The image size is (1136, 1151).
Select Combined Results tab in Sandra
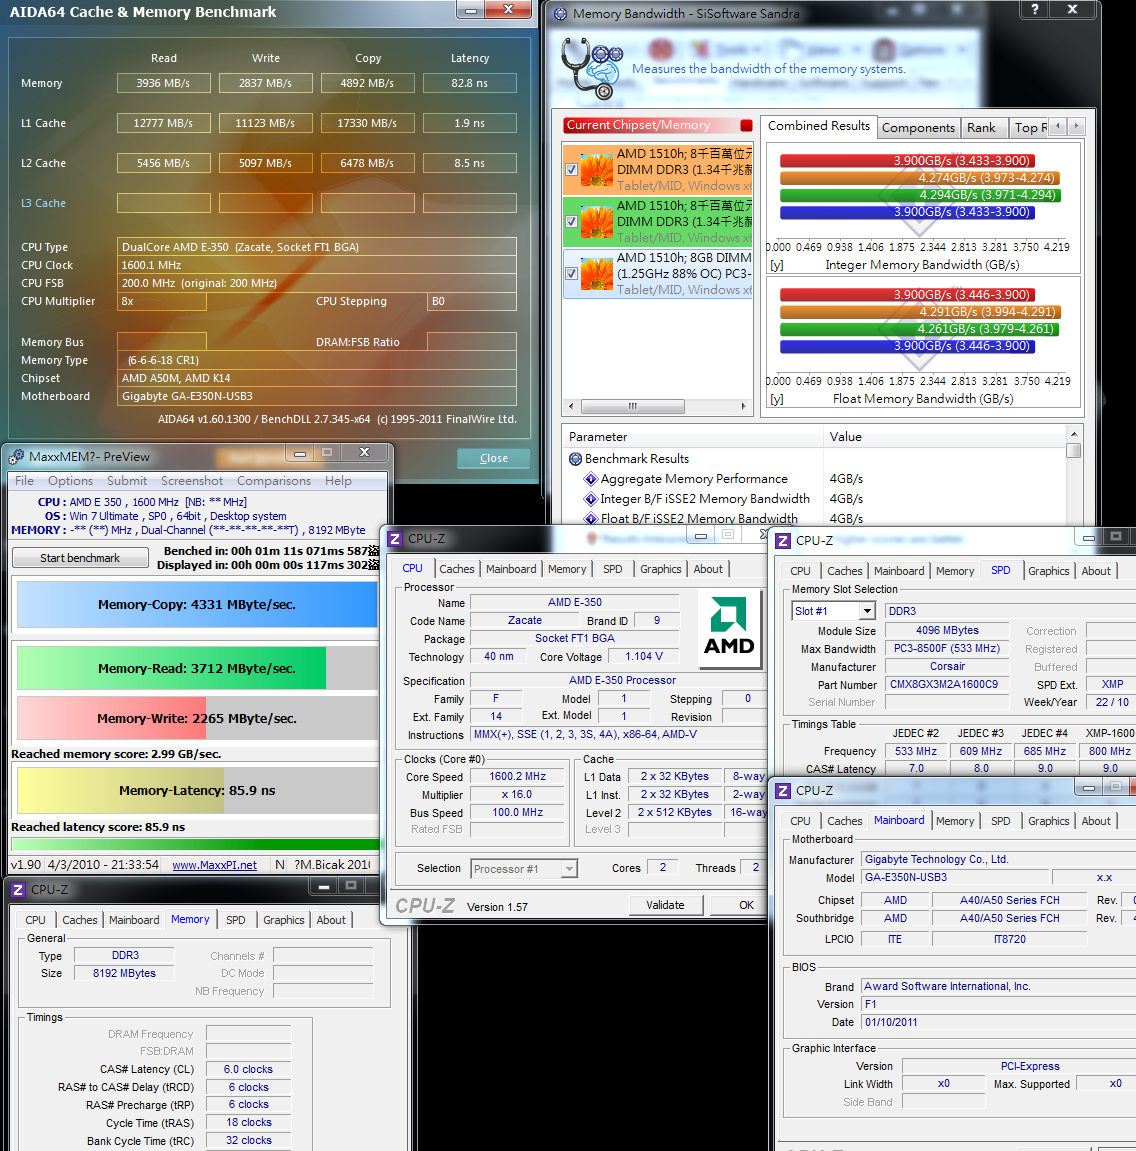point(818,126)
